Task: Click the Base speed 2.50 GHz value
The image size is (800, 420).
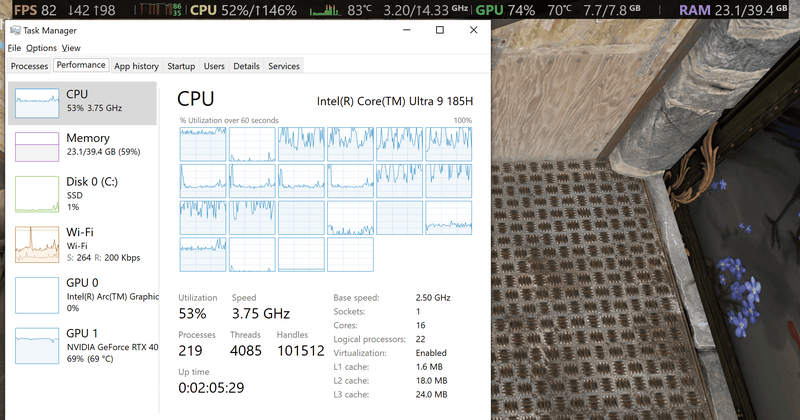Action: pos(433,298)
